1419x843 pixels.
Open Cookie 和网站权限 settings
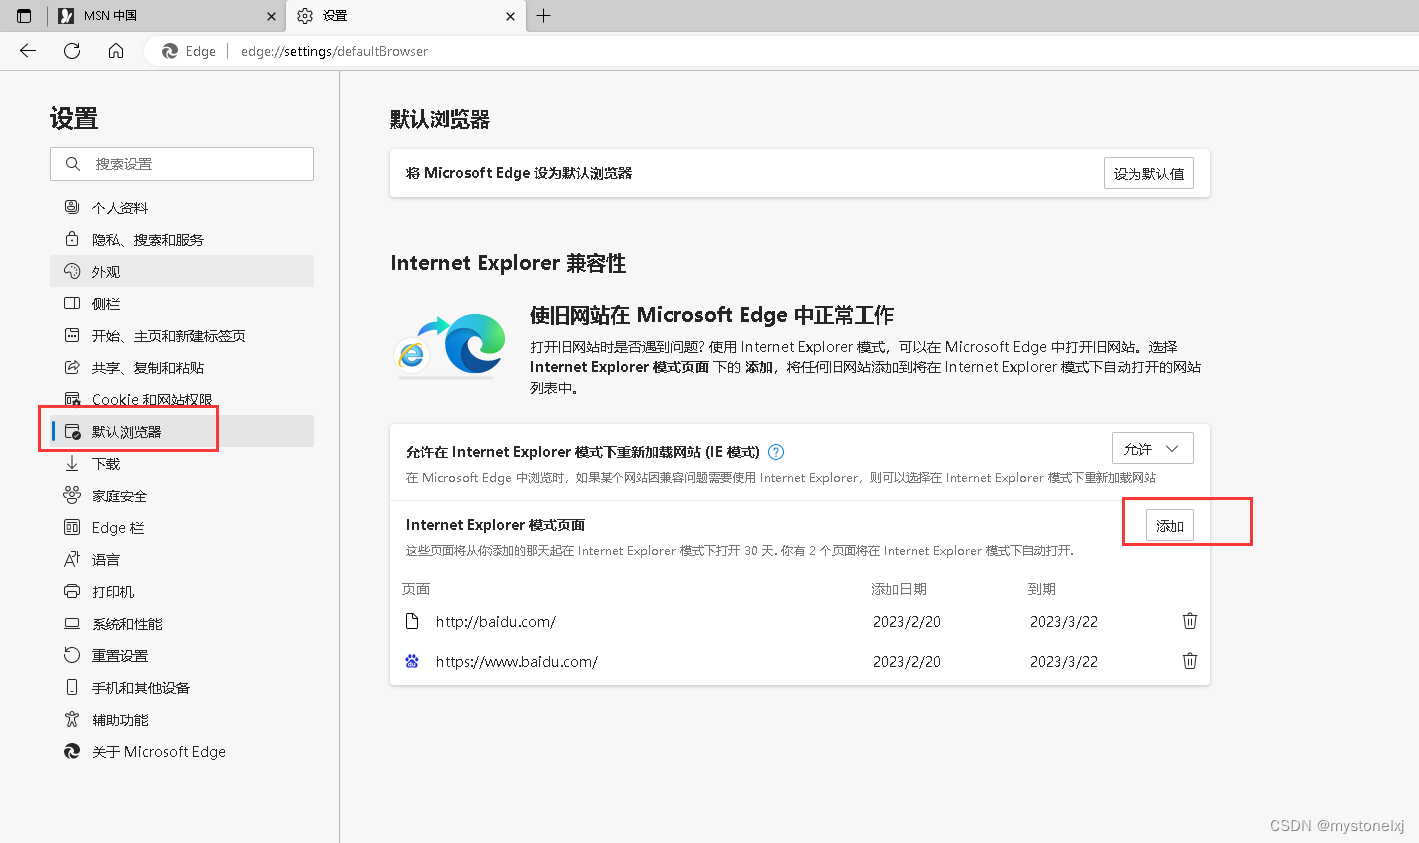(x=182, y=400)
